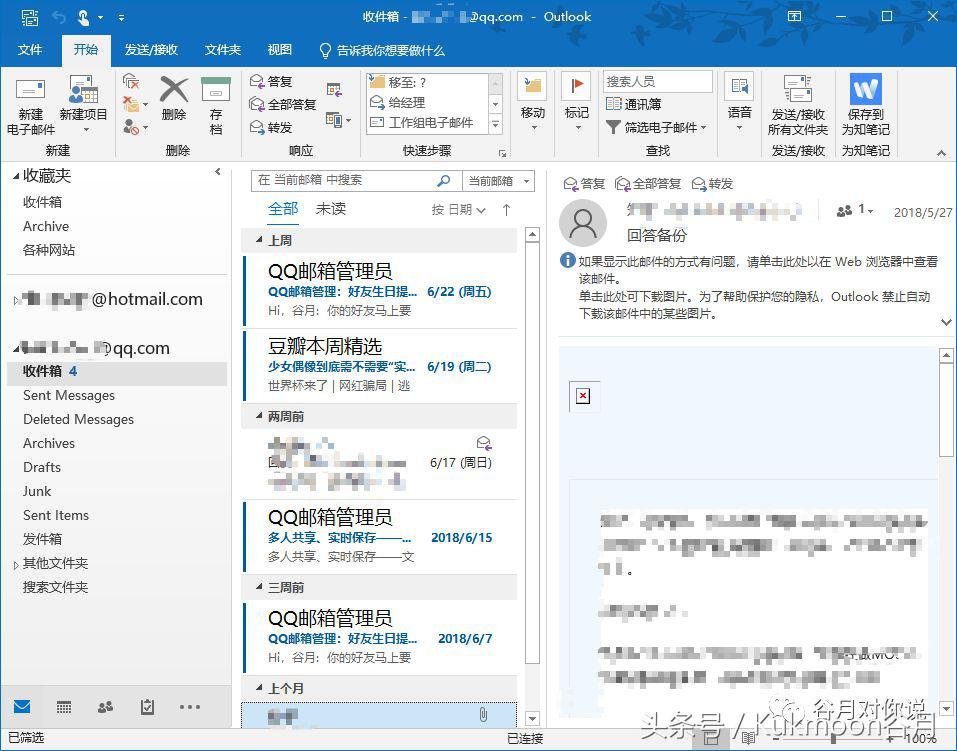
Task: Switch to the 视图 ribbon tab
Action: coord(278,50)
